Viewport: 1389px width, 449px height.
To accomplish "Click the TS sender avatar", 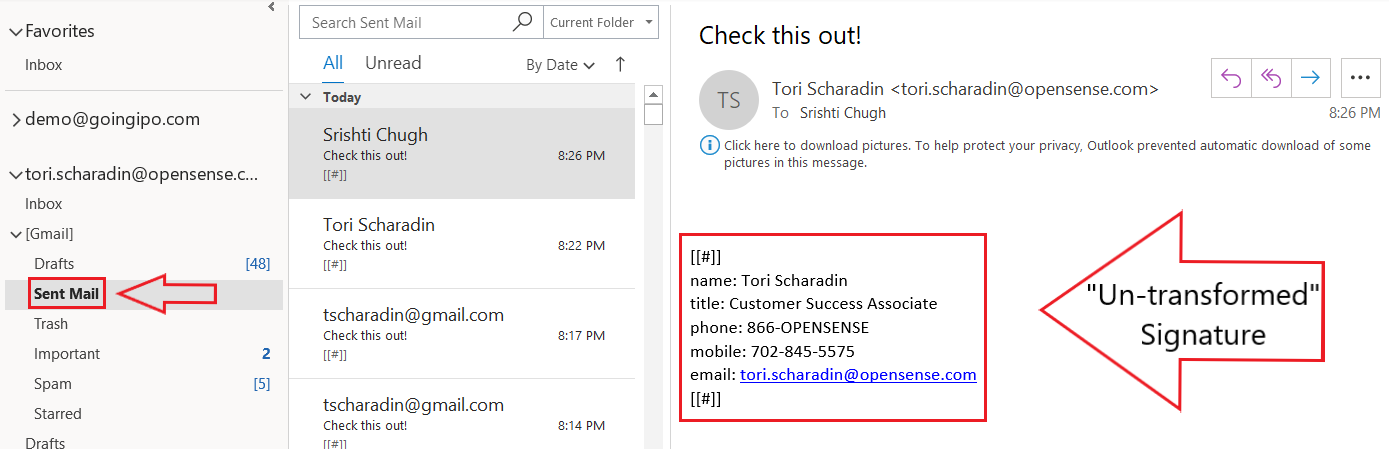I will coord(729,101).
